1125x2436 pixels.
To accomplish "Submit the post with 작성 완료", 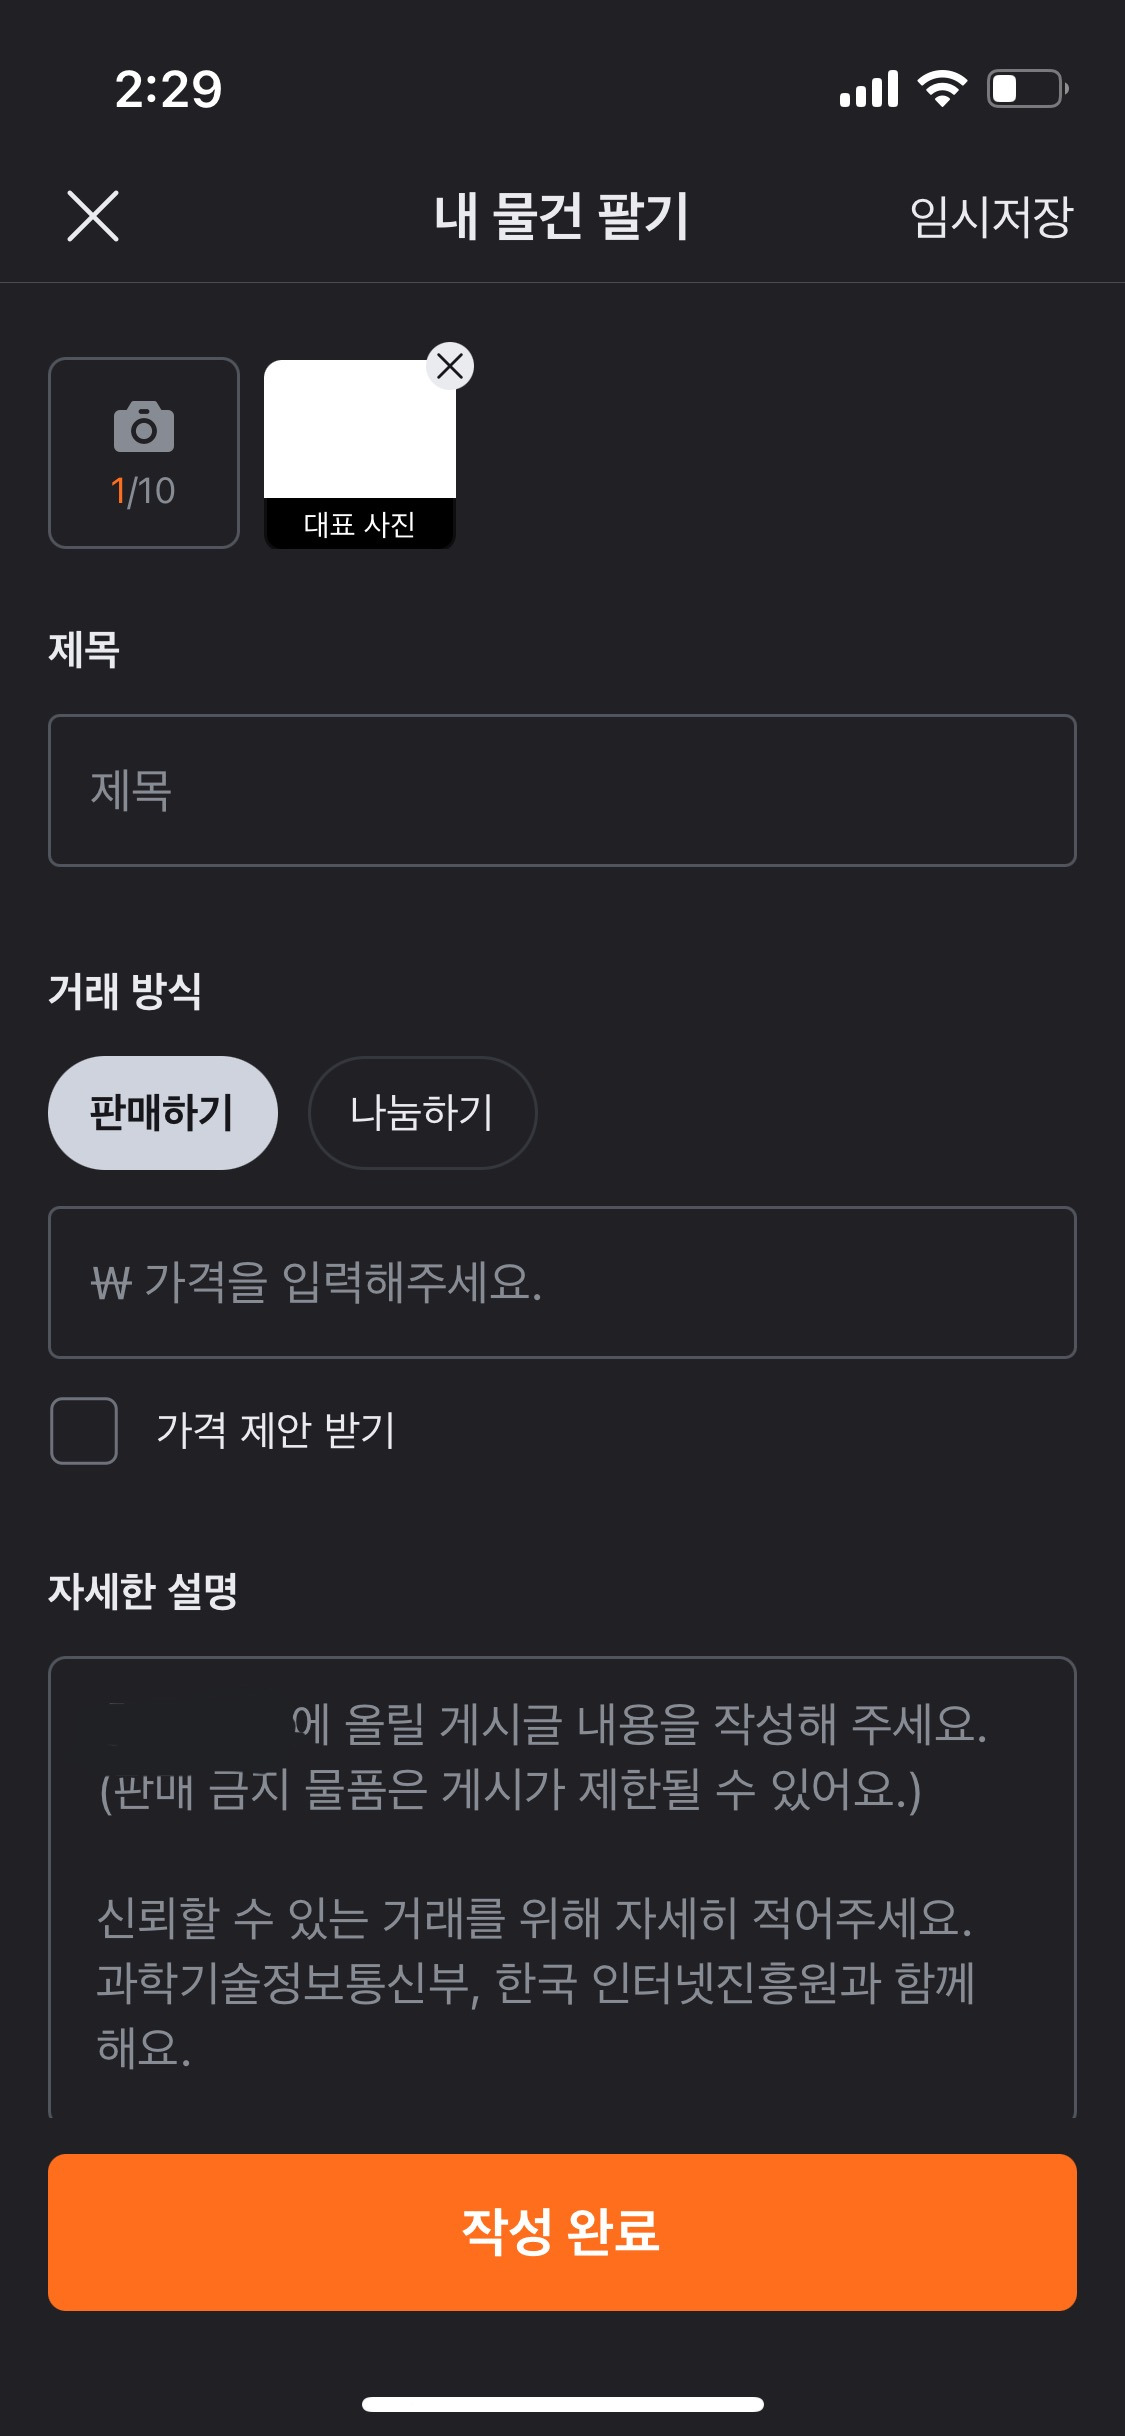I will [562, 2232].
